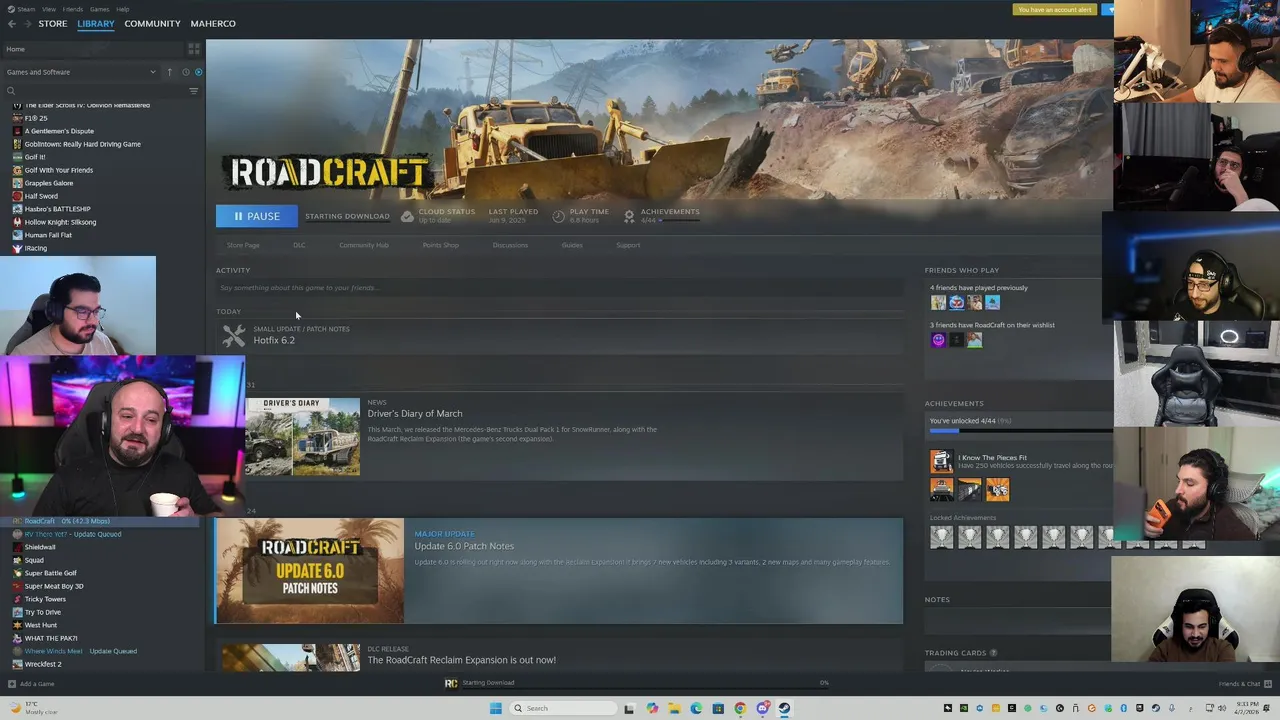Click the library search field
1280x720 pixels.
(x=95, y=91)
